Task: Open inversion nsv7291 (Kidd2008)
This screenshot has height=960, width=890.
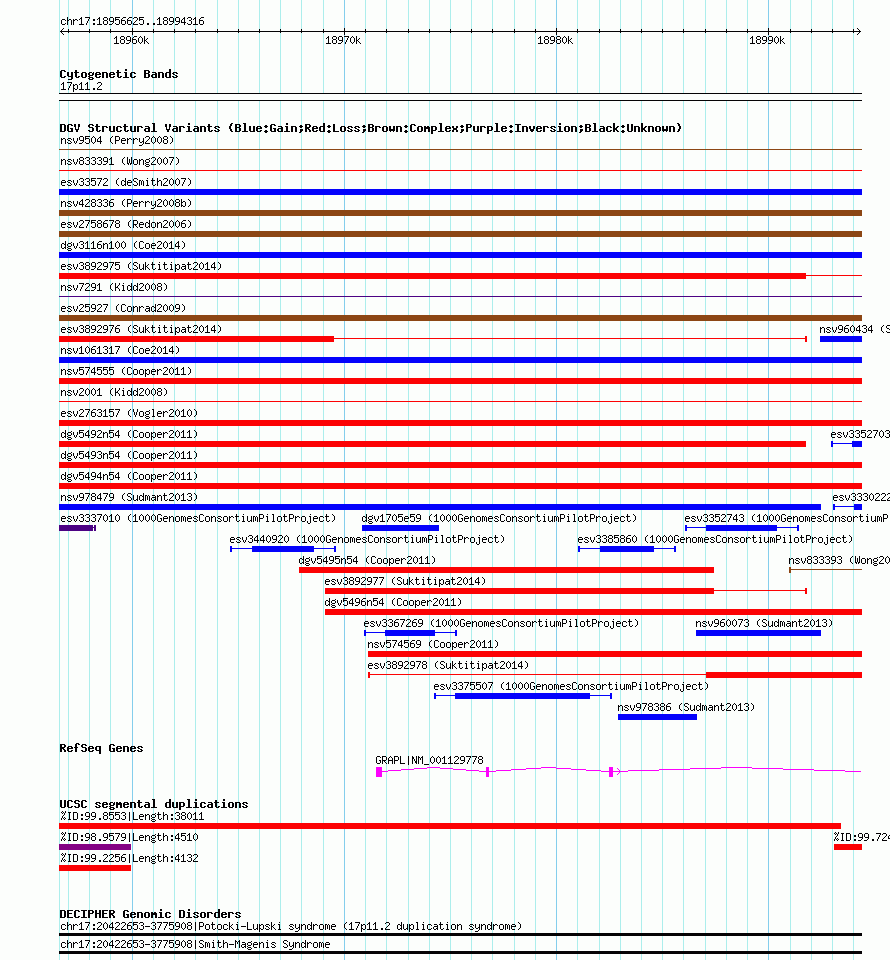Action: point(114,287)
